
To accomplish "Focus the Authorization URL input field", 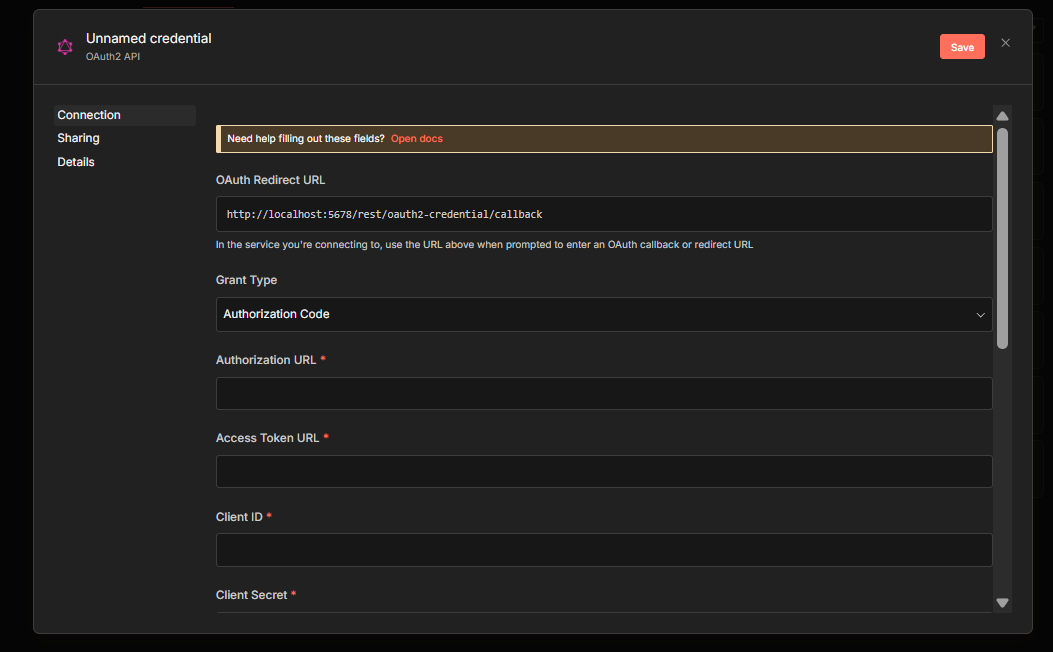I will pyautogui.click(x=603, y=394).
